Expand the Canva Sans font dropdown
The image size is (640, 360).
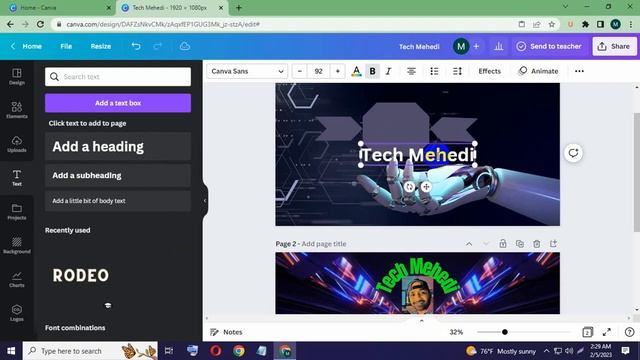pyautogui.click(x=247, y=71)
